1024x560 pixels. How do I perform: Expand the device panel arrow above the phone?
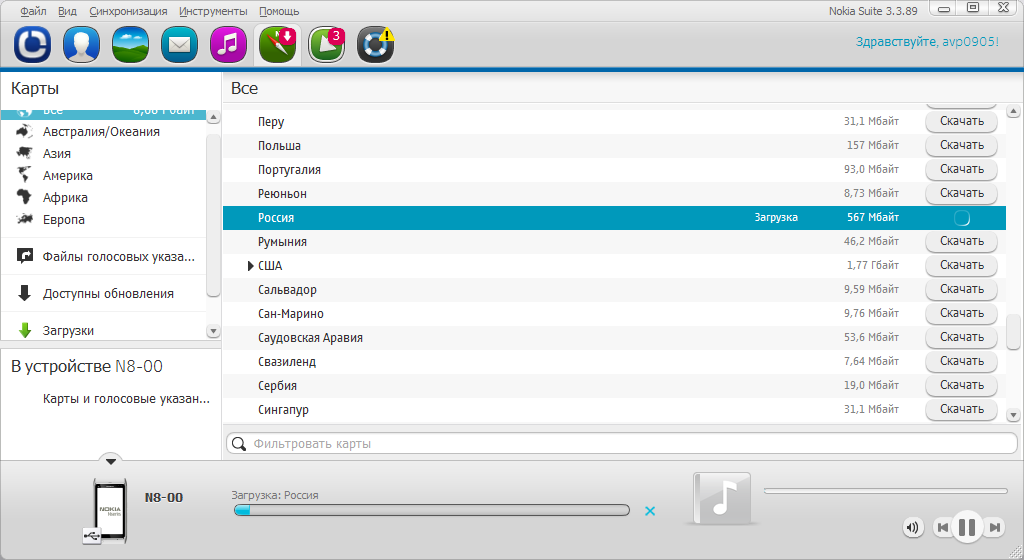click(x=111, y=461)
